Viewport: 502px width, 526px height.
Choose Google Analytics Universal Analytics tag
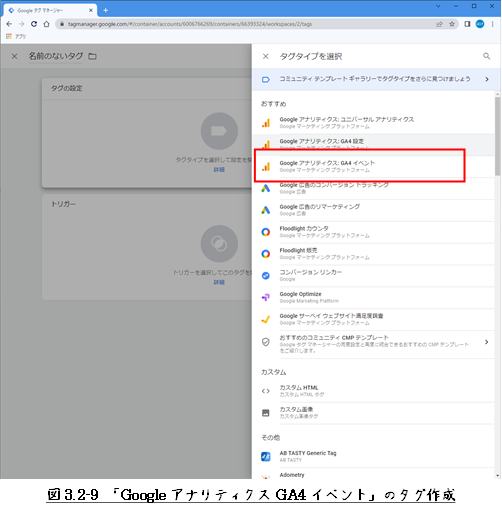(373, 123)
